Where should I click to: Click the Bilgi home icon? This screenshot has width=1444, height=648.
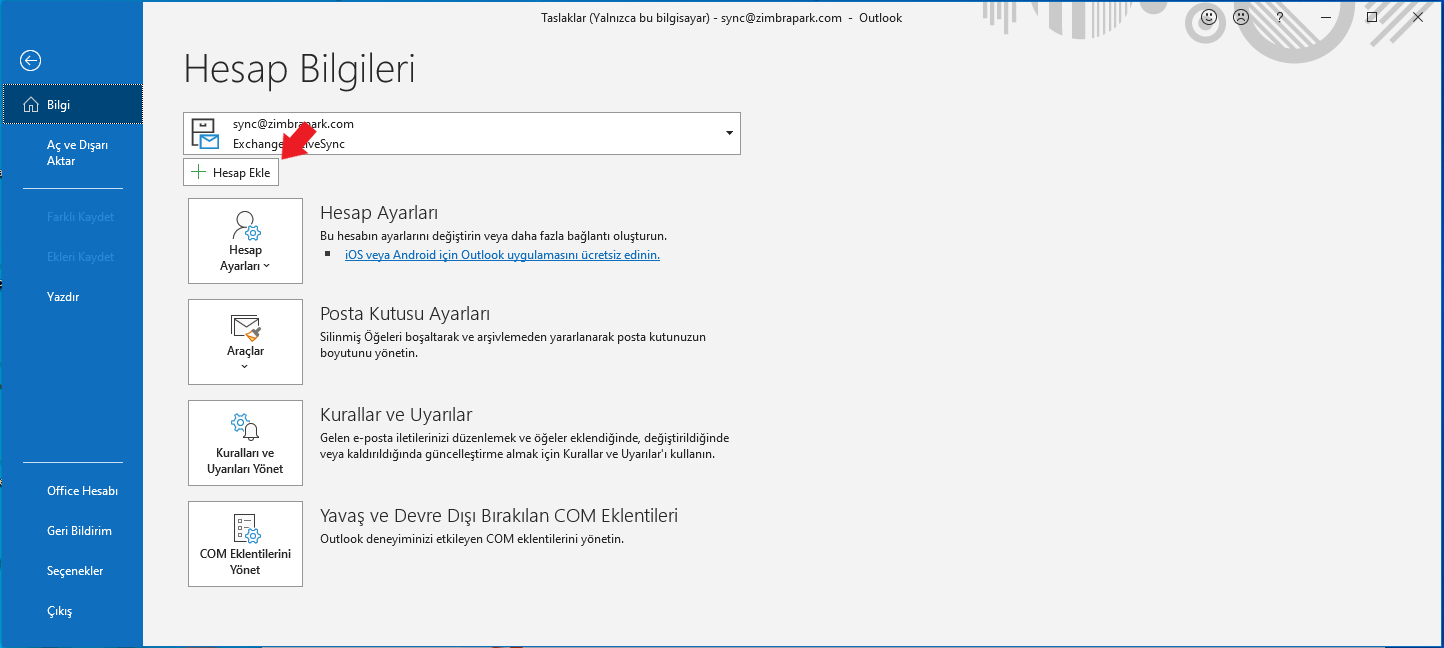tap(30, 105)
